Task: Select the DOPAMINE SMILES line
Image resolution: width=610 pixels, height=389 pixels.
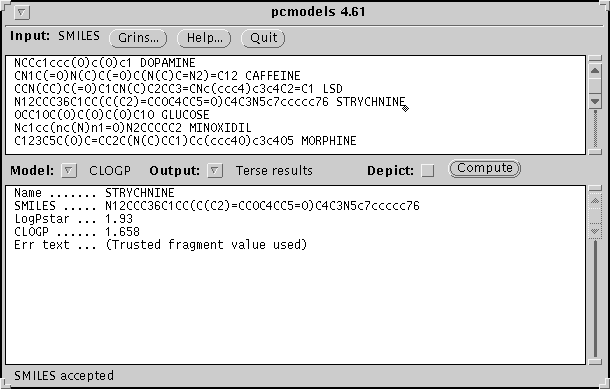Action: (105, 63)
